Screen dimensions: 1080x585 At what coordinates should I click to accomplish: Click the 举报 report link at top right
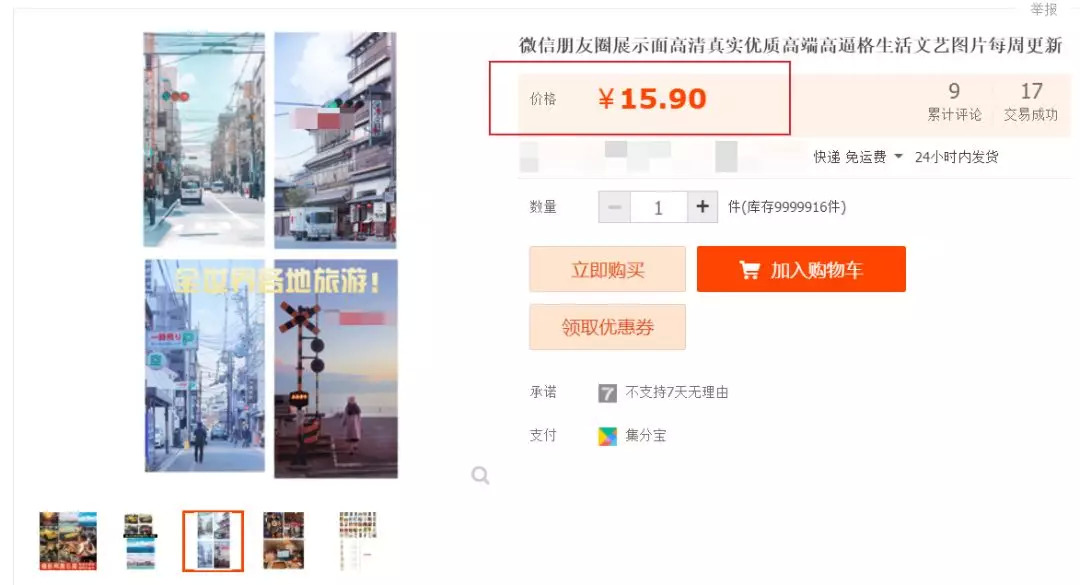[1043, 10]
